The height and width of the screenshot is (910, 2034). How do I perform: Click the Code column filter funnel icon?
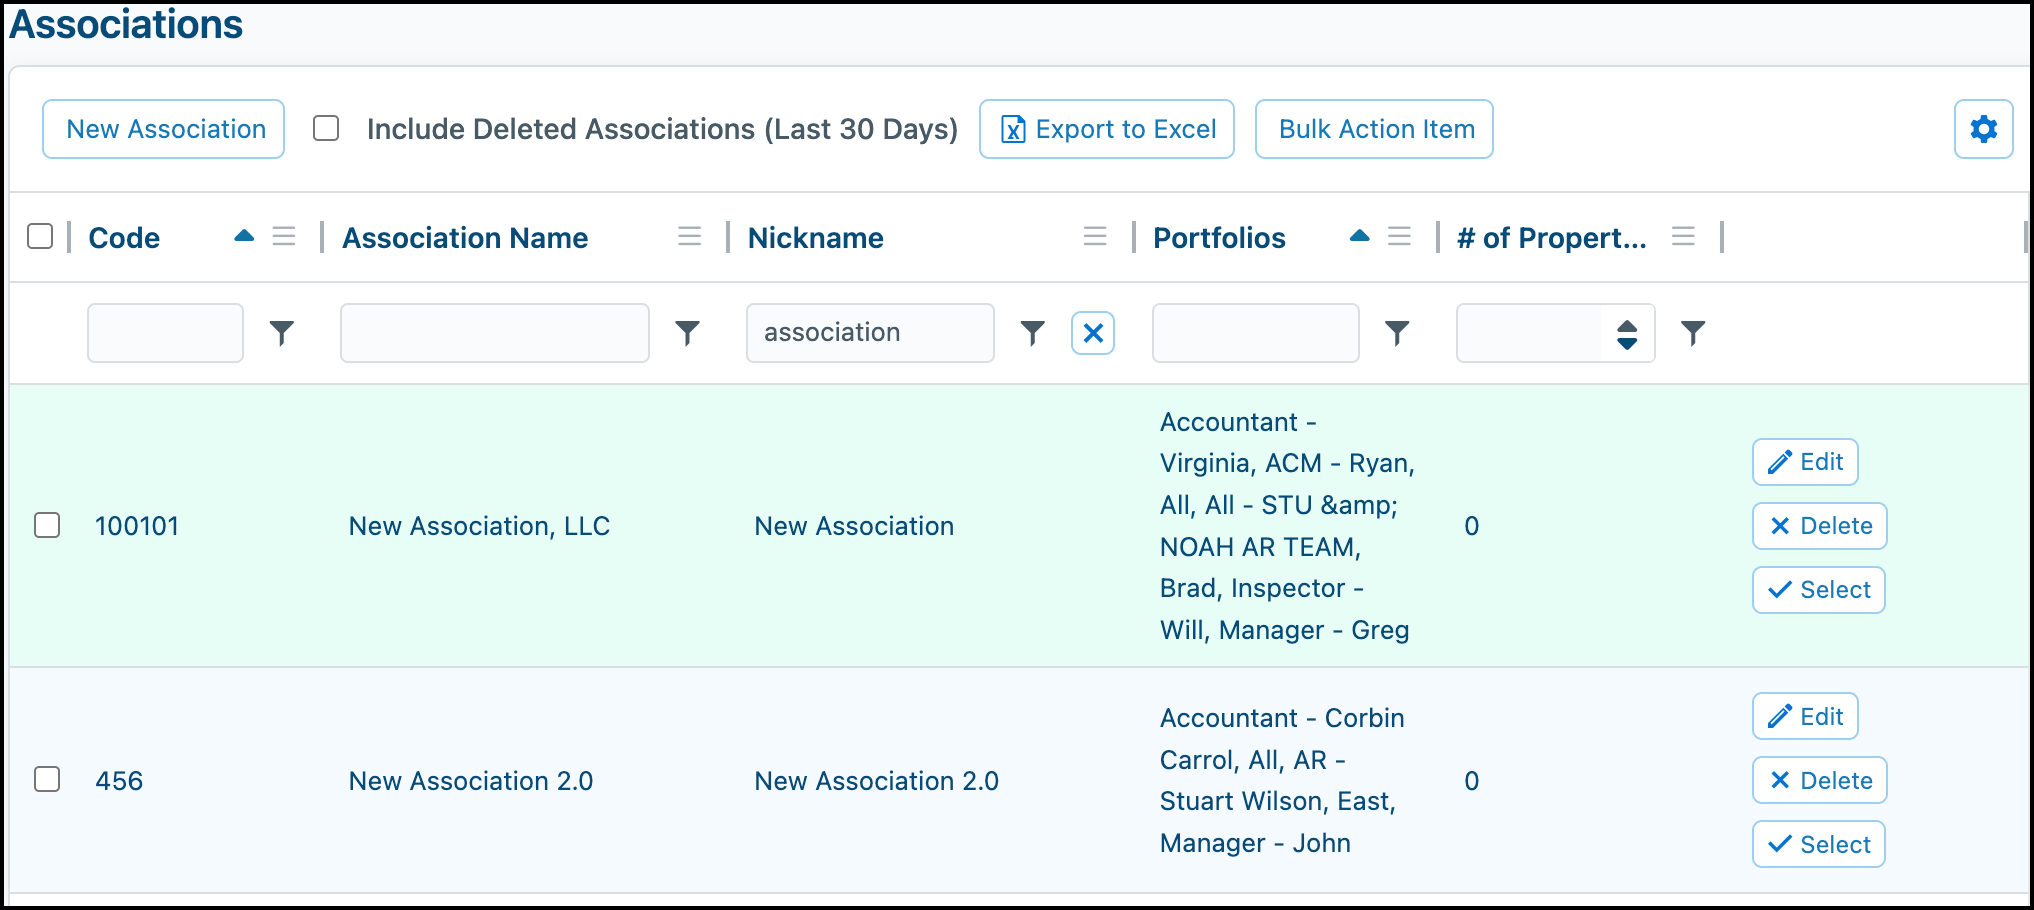click(282, 333)
